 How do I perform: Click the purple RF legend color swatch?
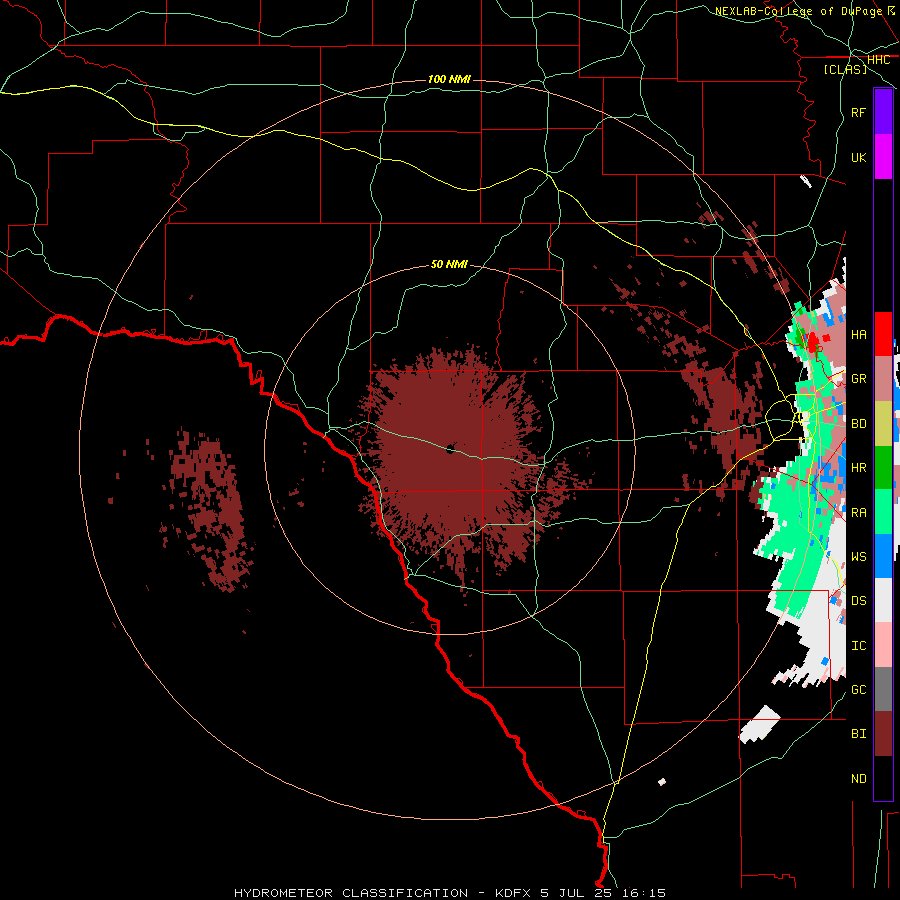(883, 112)
